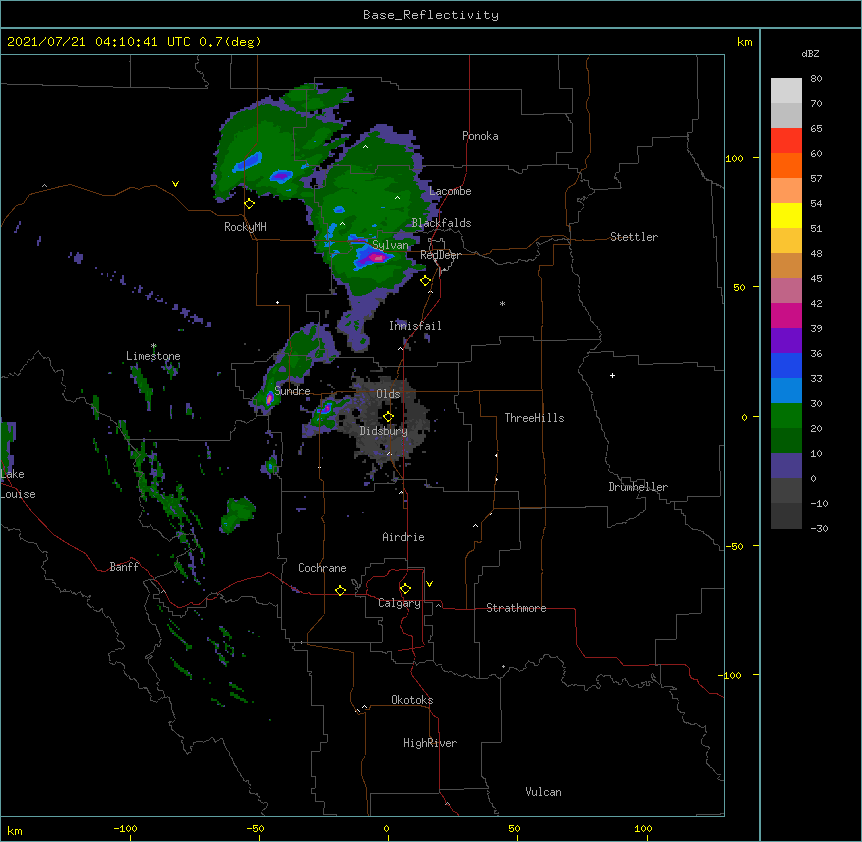
Task: Select the yellow V marker east of Calgary
Action: tap(429, 584)
